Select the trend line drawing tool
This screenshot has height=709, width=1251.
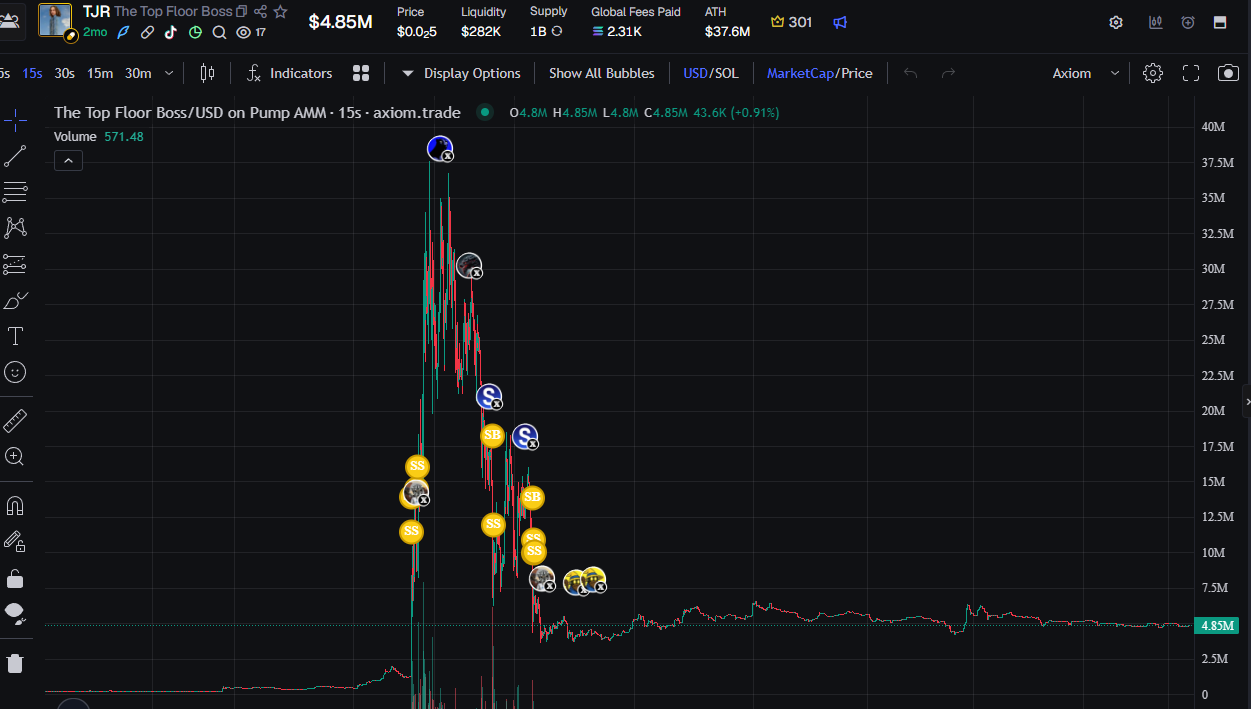point(15,156)
